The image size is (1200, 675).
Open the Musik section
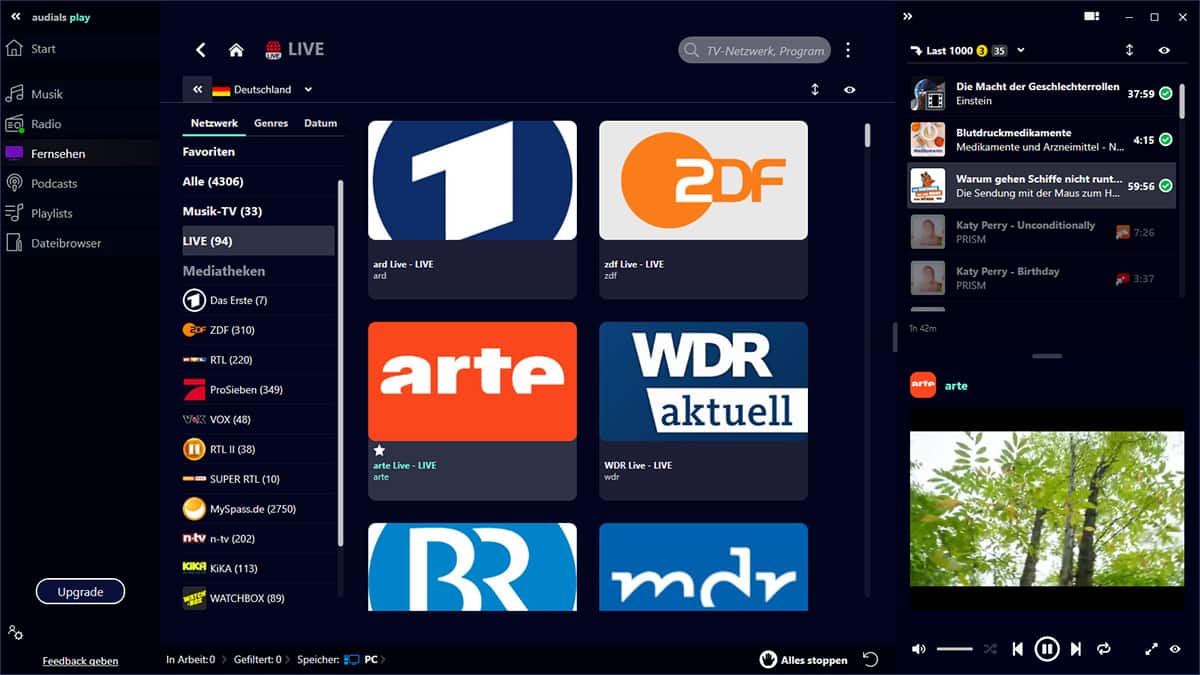coord(47,94)
